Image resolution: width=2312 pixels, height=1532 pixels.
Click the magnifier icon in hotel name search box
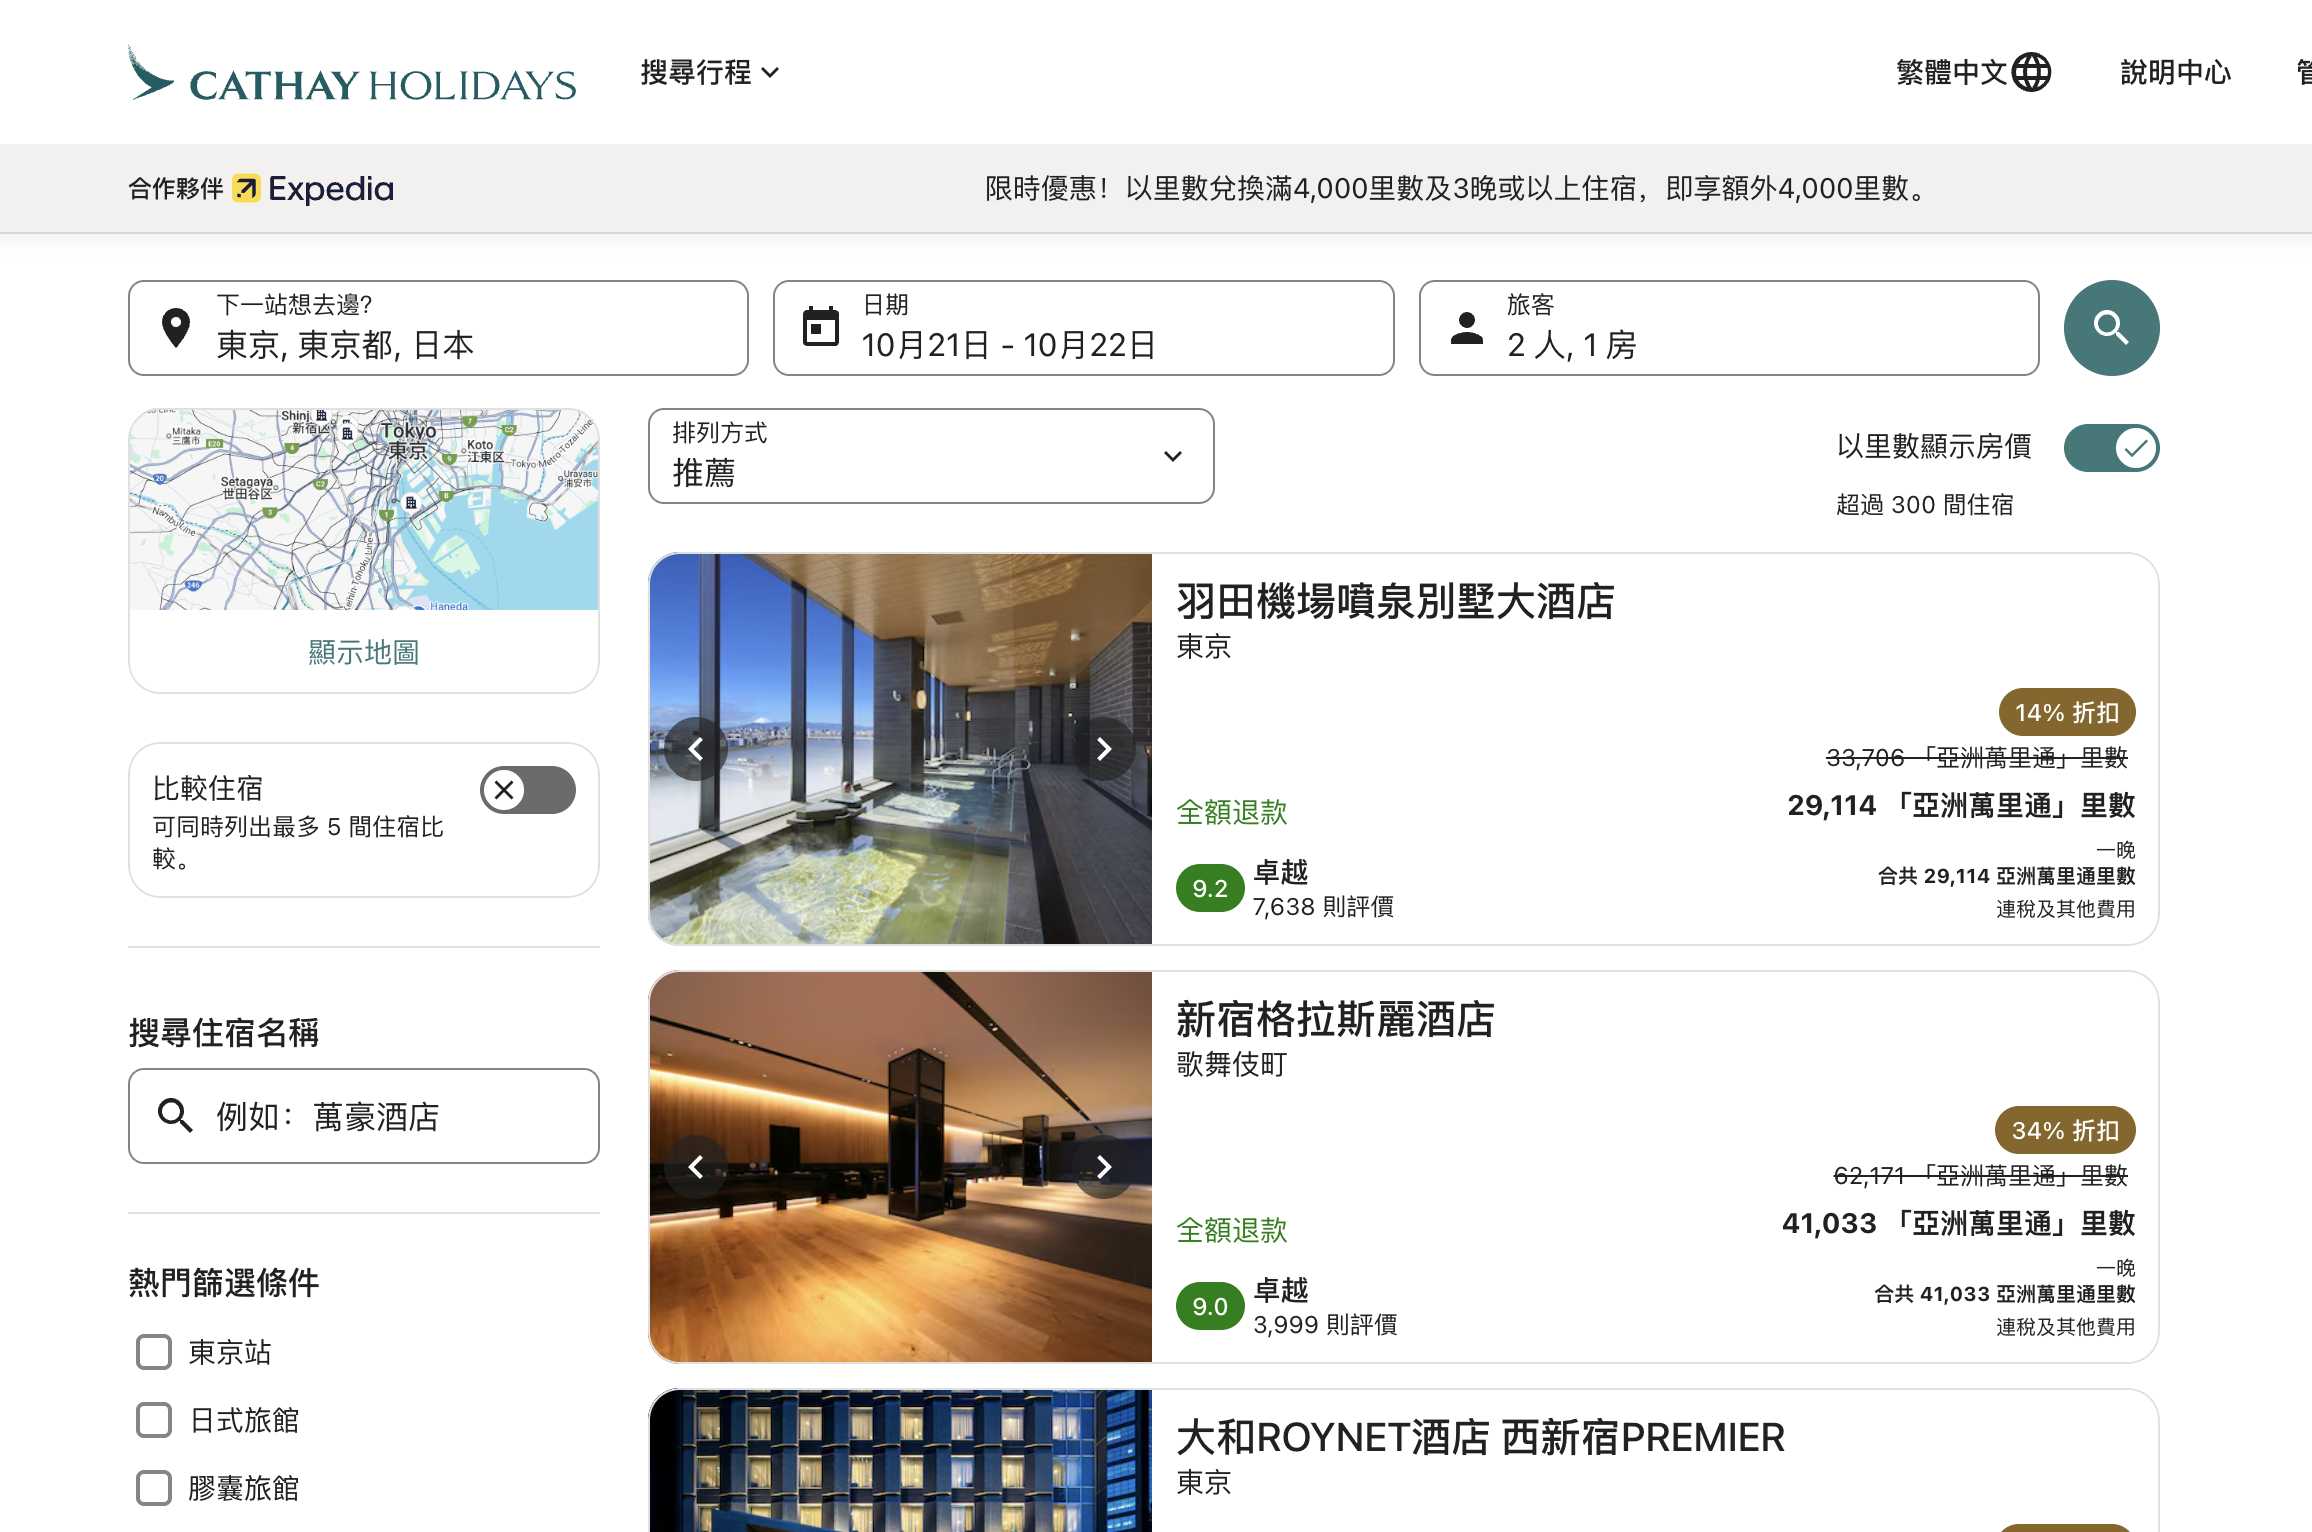(x=176, y=1116)
